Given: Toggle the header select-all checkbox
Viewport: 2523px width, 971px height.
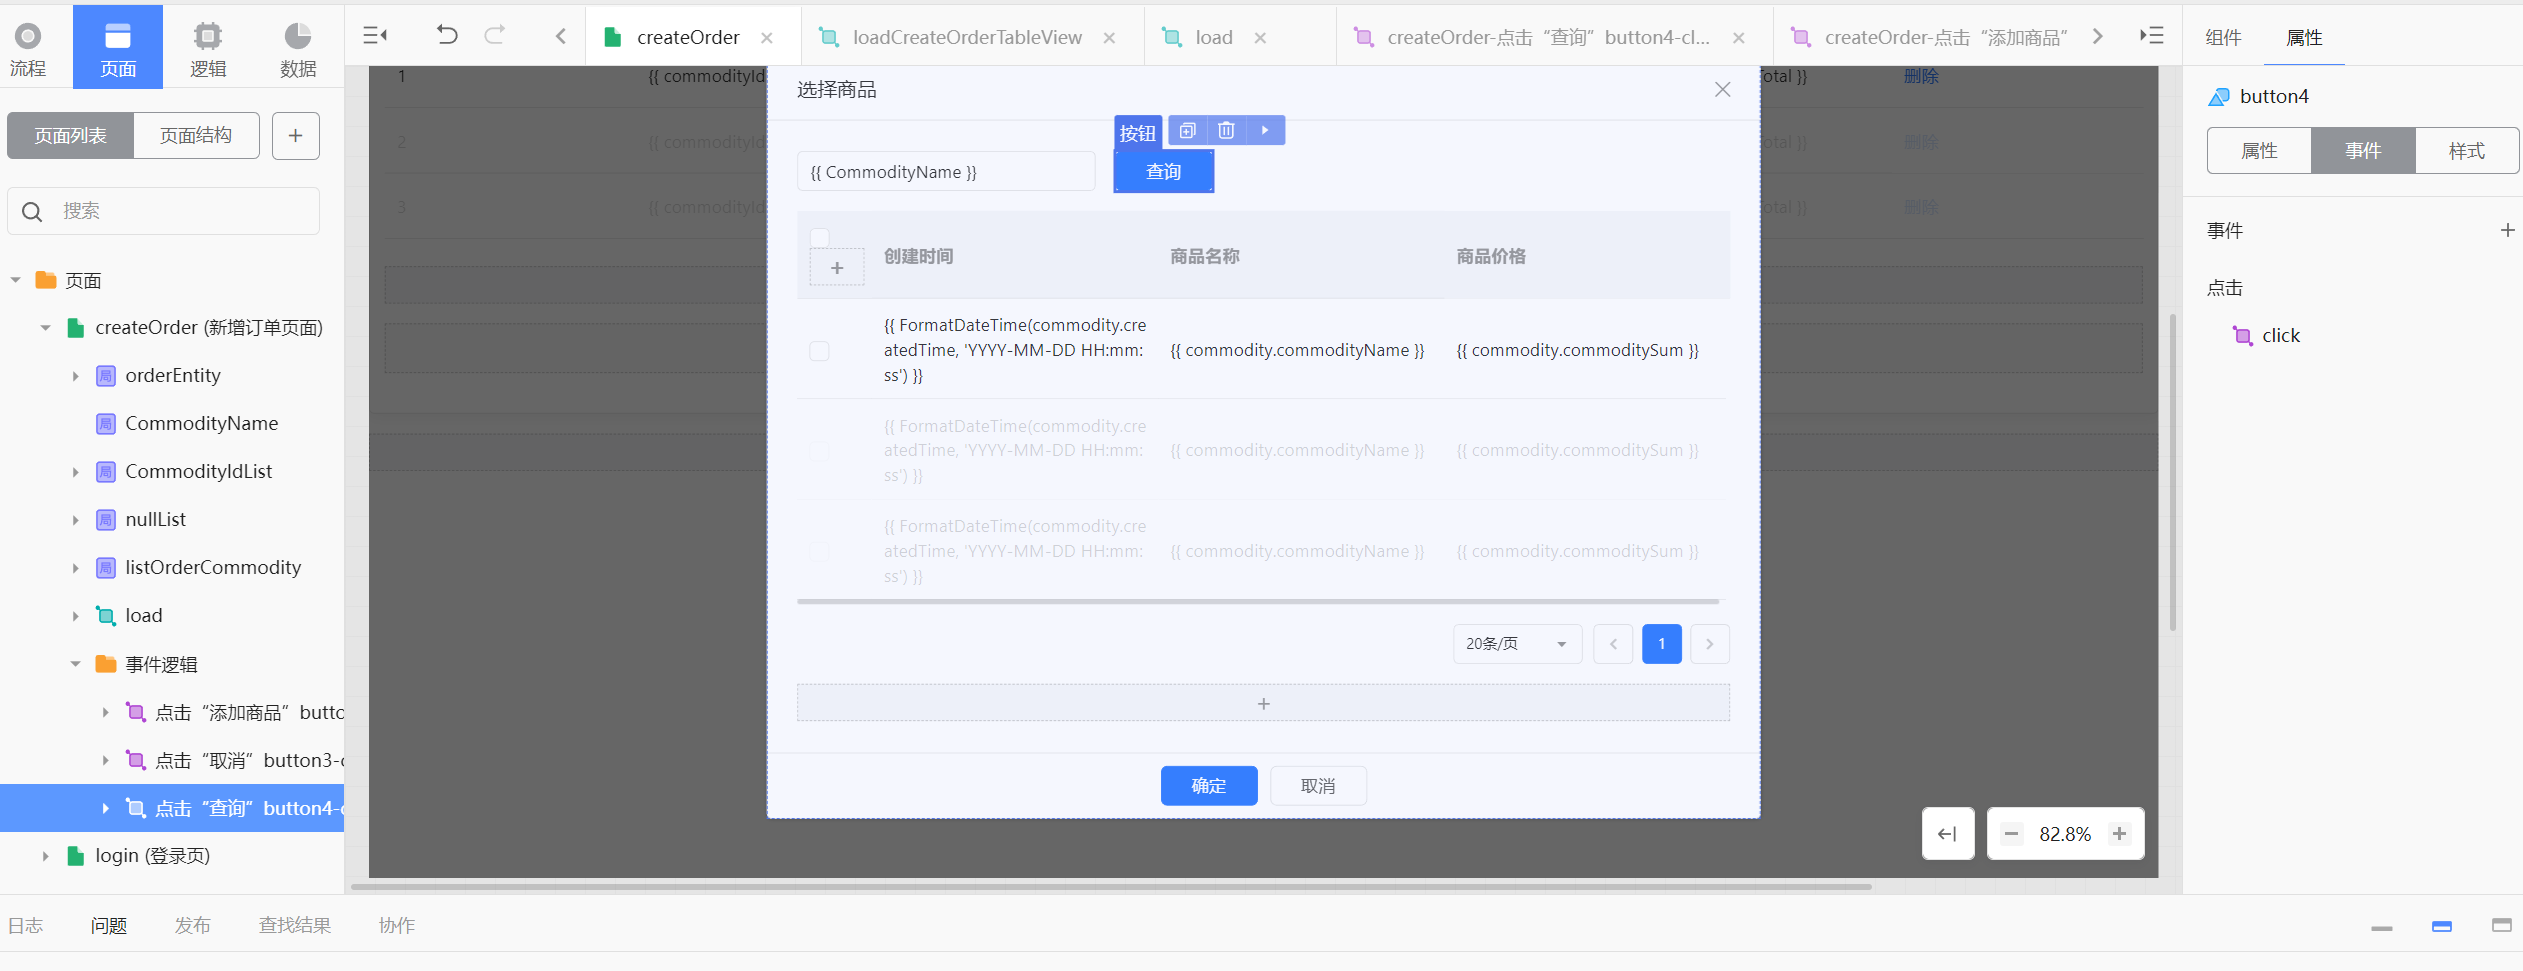Looking at the screenshot, I should pyautogui.click(x=820, y=238).
